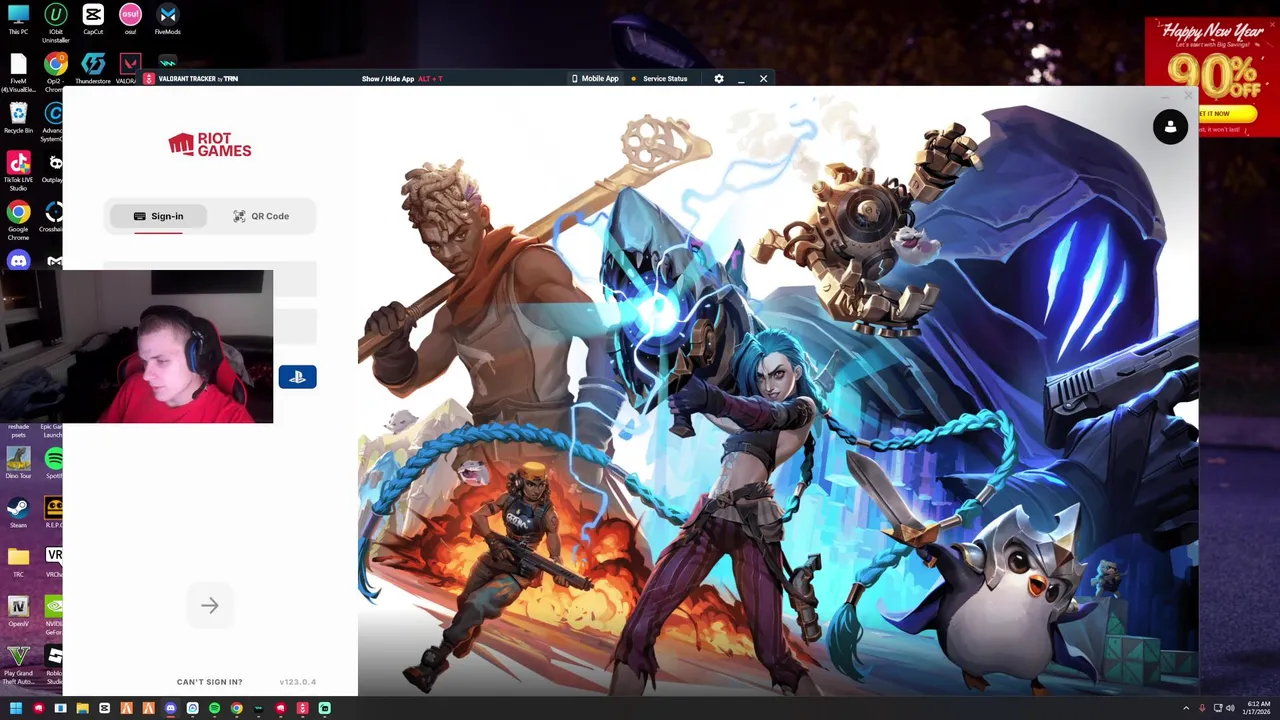Viewport: 1280px width, 720px height.
Task: Open the CAN'T SIGN IN? link
Action: 210,682
